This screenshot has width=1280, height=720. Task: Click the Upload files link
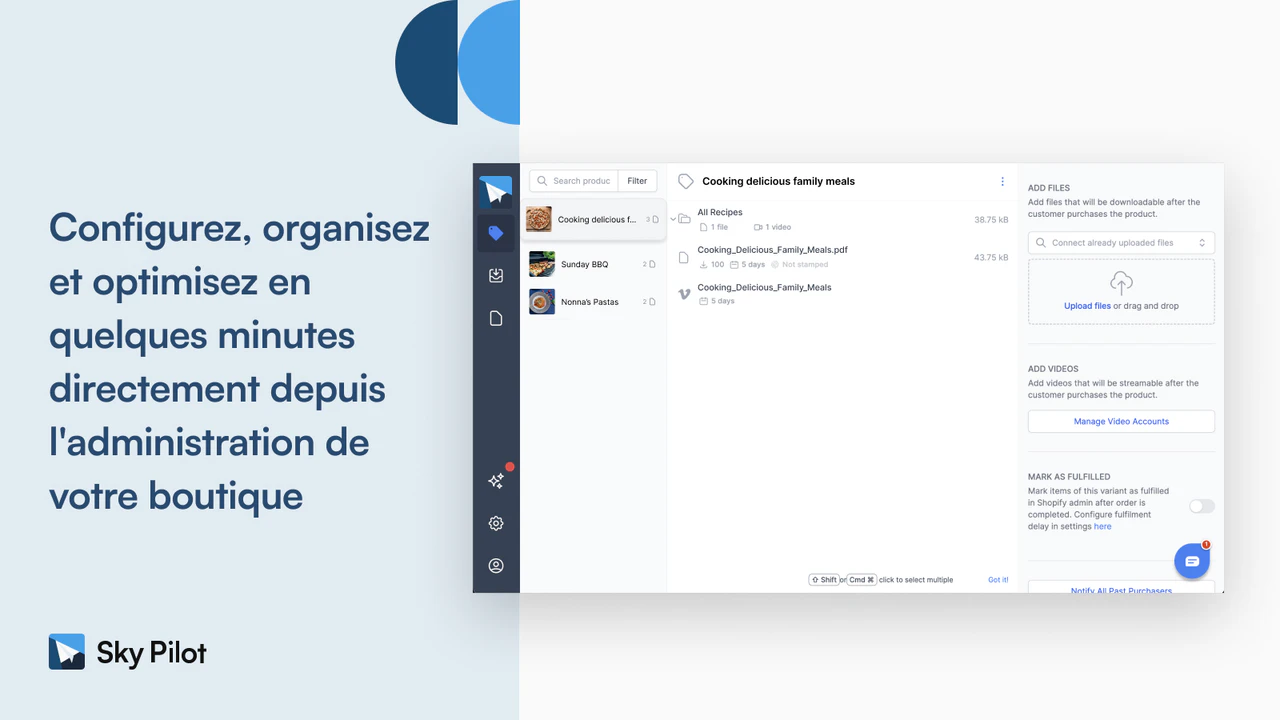point(1087,306)
